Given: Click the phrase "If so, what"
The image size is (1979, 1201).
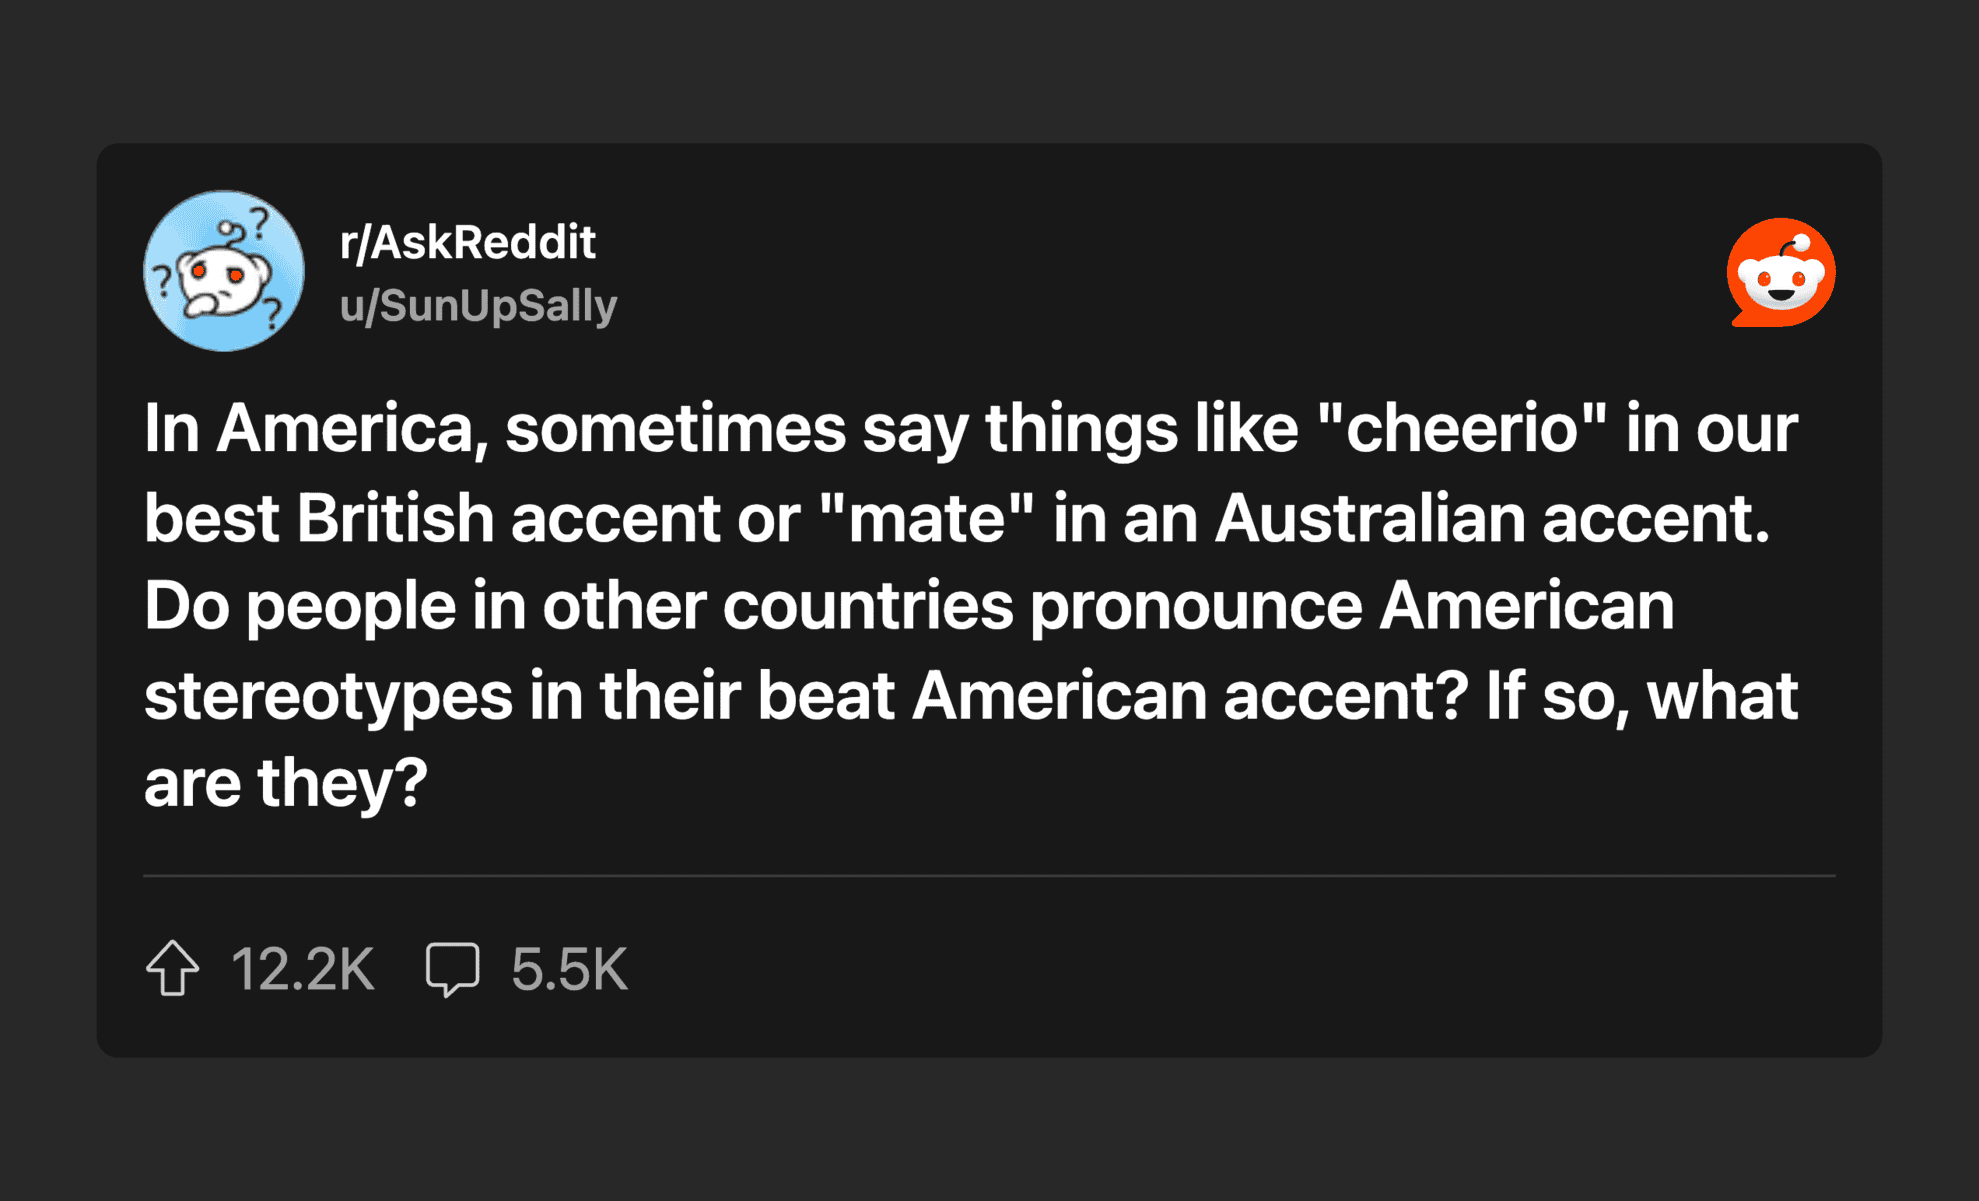Looking at the screenshot, I should point(1641,696).
